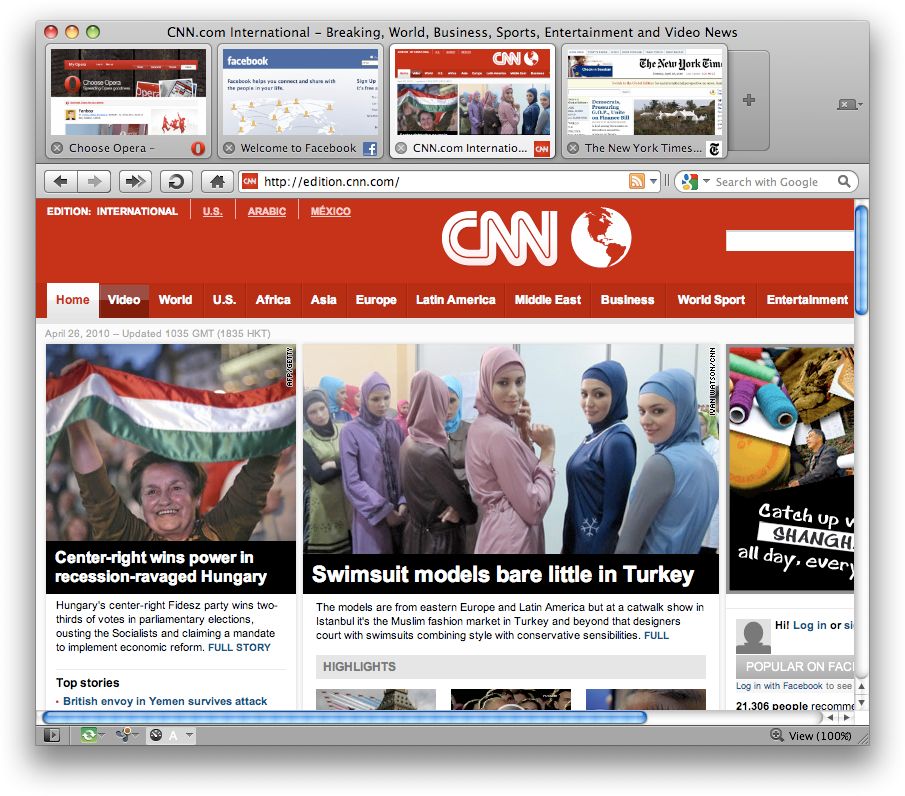905x796 pixels.
Task: Click the CNN site badge in address bar
Action: [x=250, y=182]
